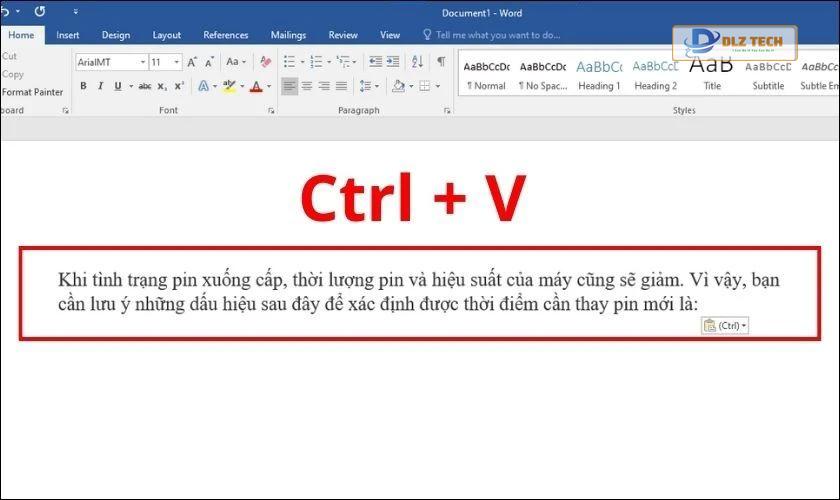840x500 pixels.
Task: Click the Align Right icon
Action: click(x=324, y=86)
